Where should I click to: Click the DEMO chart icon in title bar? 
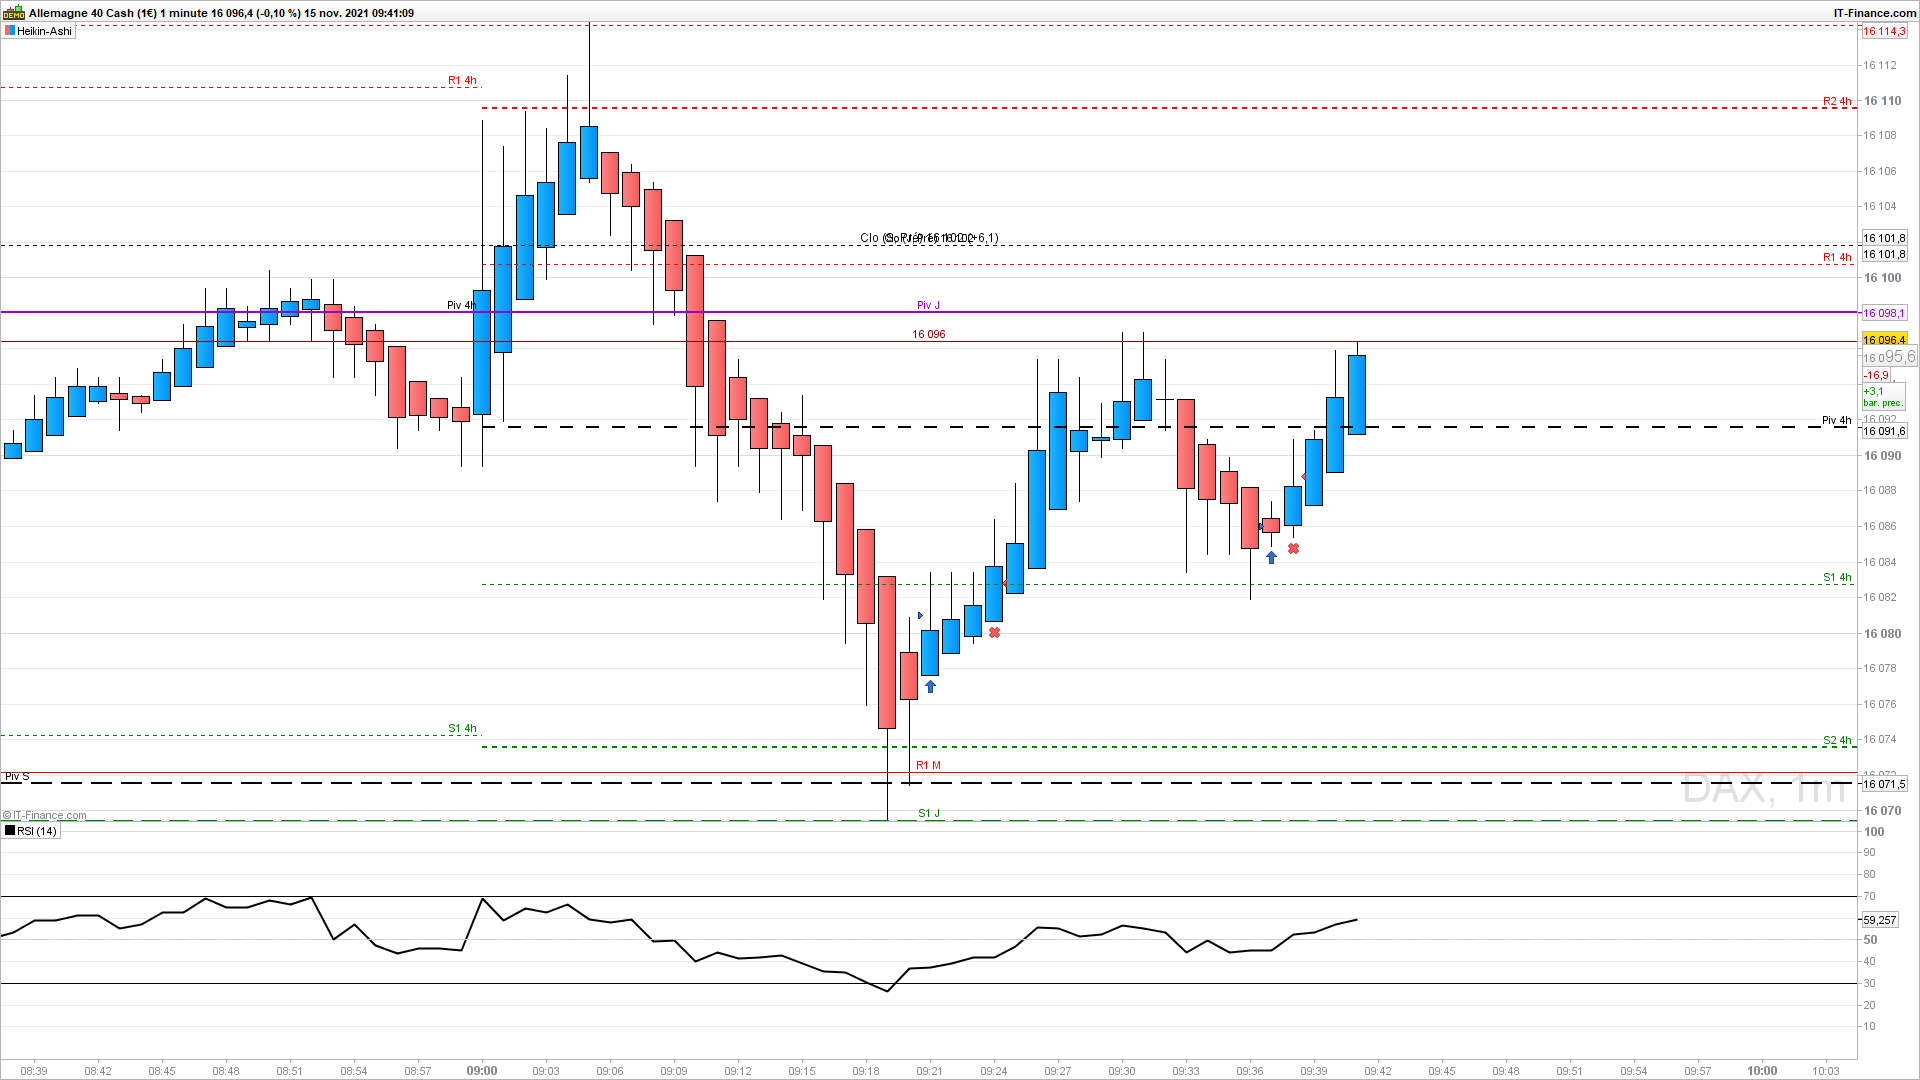(x=14, y=13)
